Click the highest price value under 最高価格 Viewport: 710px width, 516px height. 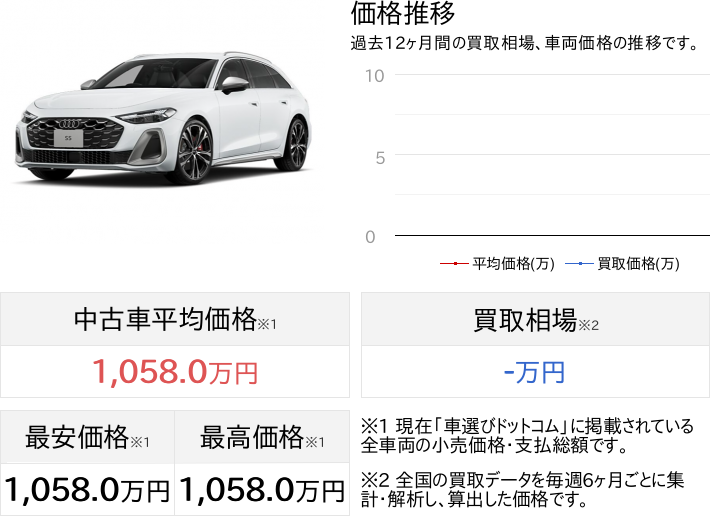pyautogui.click(x=262, y=490)
